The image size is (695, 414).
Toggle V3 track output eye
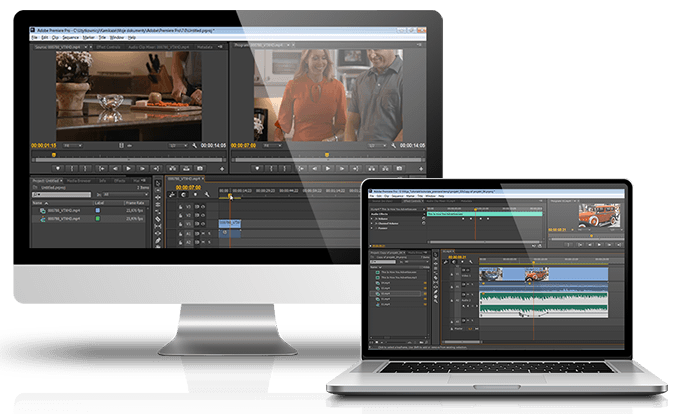coord(203,207)
